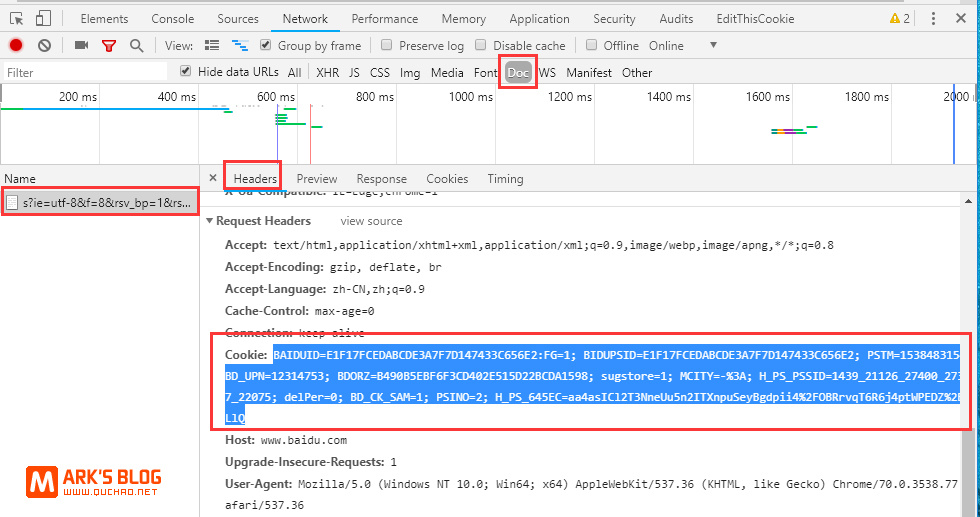Switch to the Cookies detail tab

click(448, 179)
